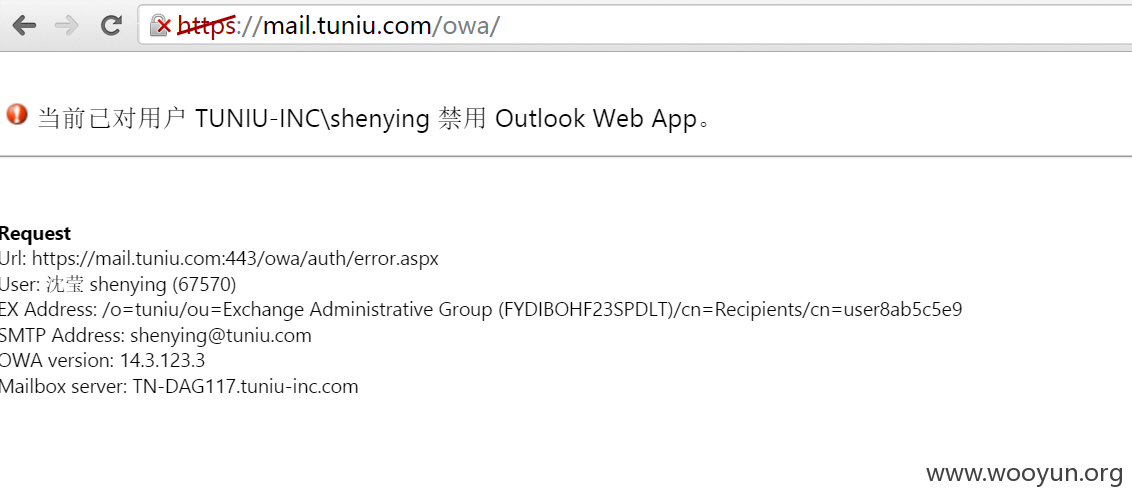Select the SMTP Address shenying@tuniu.com line
This screenshot has height=502, width=1132.
pos(156,335)
